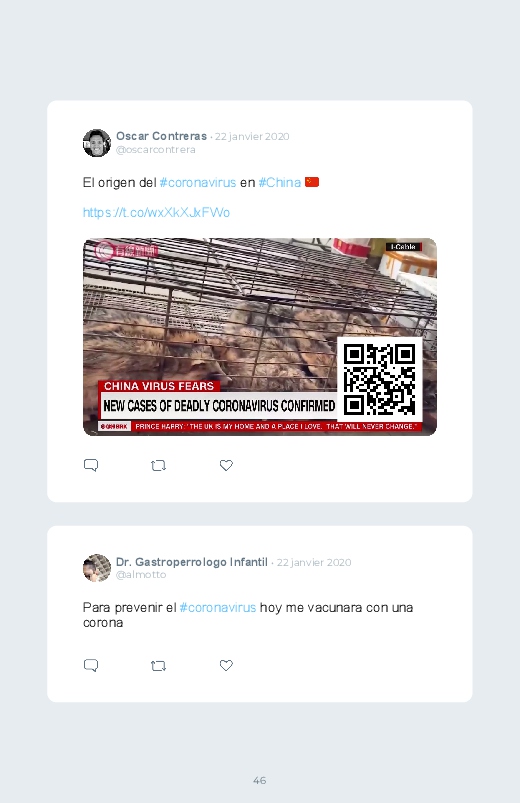This screenshot has width=520, height=803.
Task: Click the @almotto handle
Action: tap(141, 575)
